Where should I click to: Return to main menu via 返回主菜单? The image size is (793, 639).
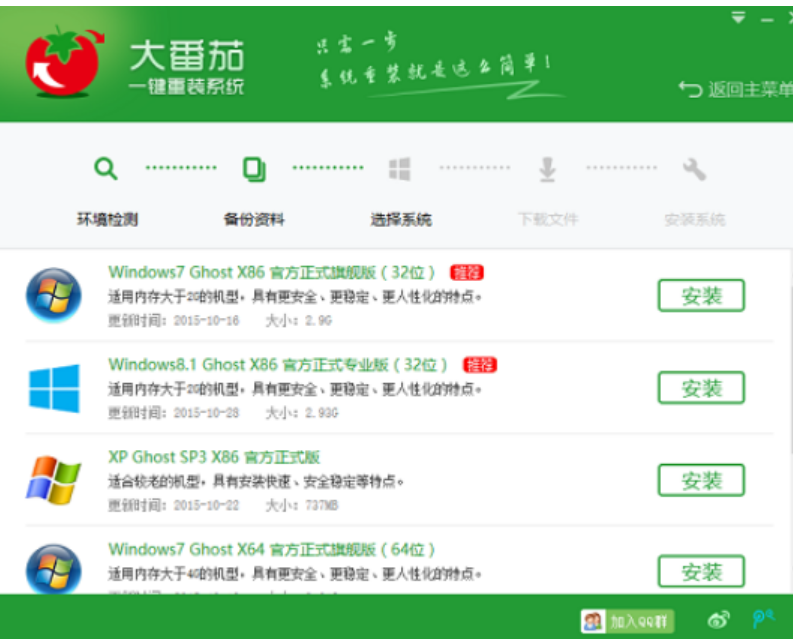pos(736,90)
